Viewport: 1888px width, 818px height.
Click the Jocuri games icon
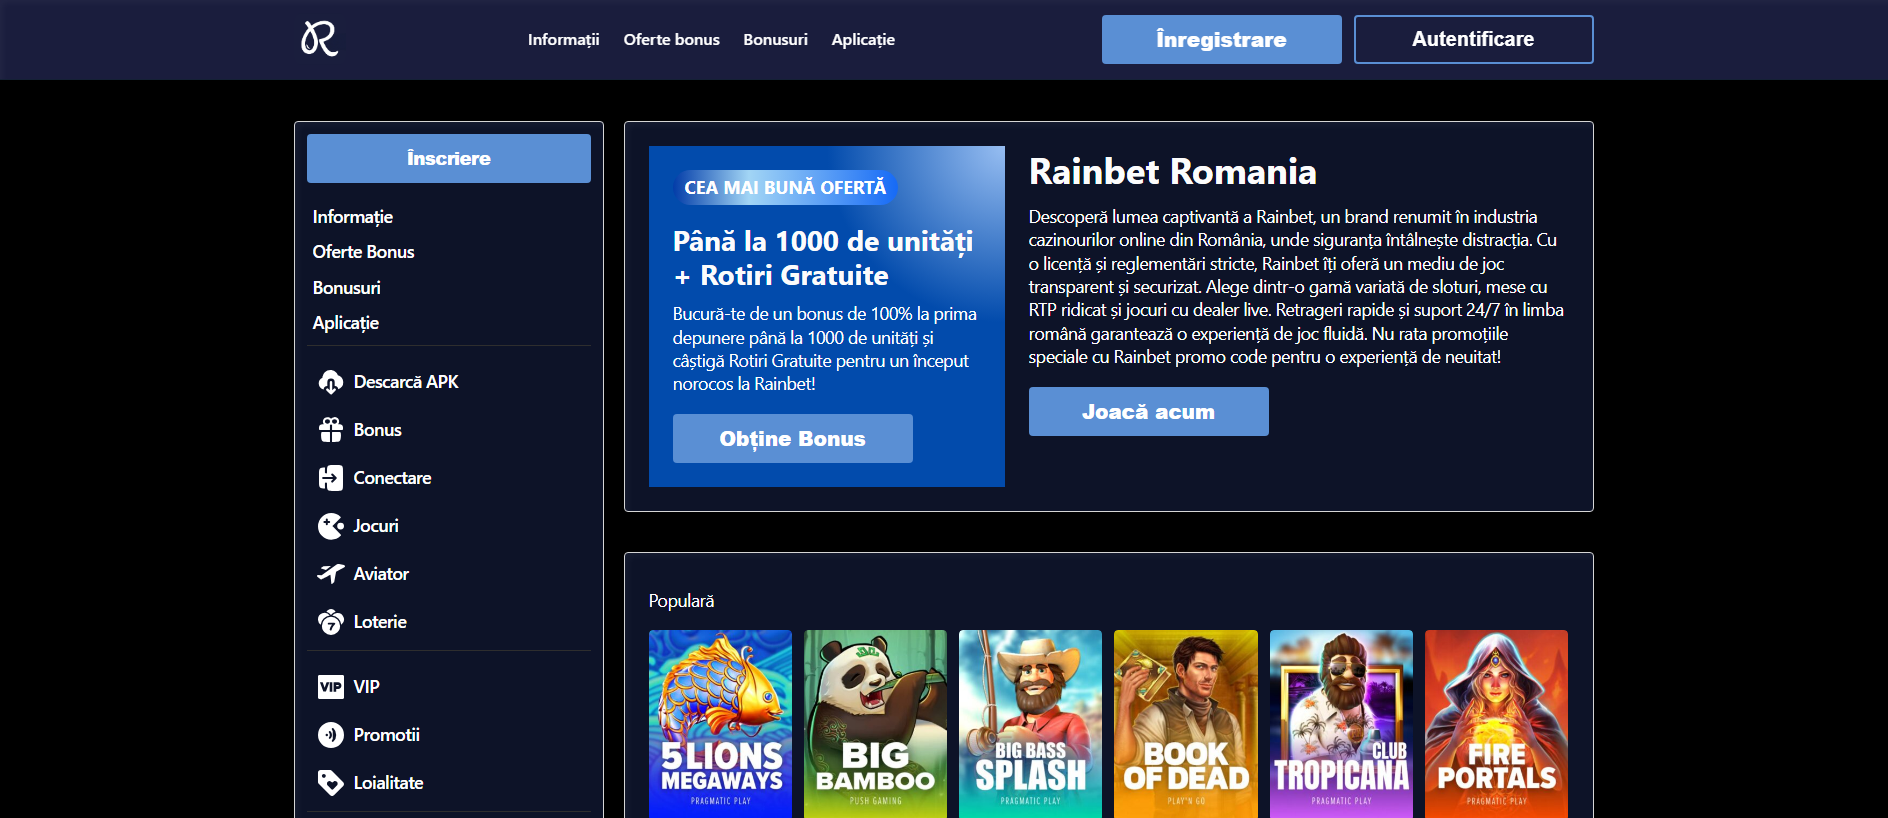pos(331,526)
